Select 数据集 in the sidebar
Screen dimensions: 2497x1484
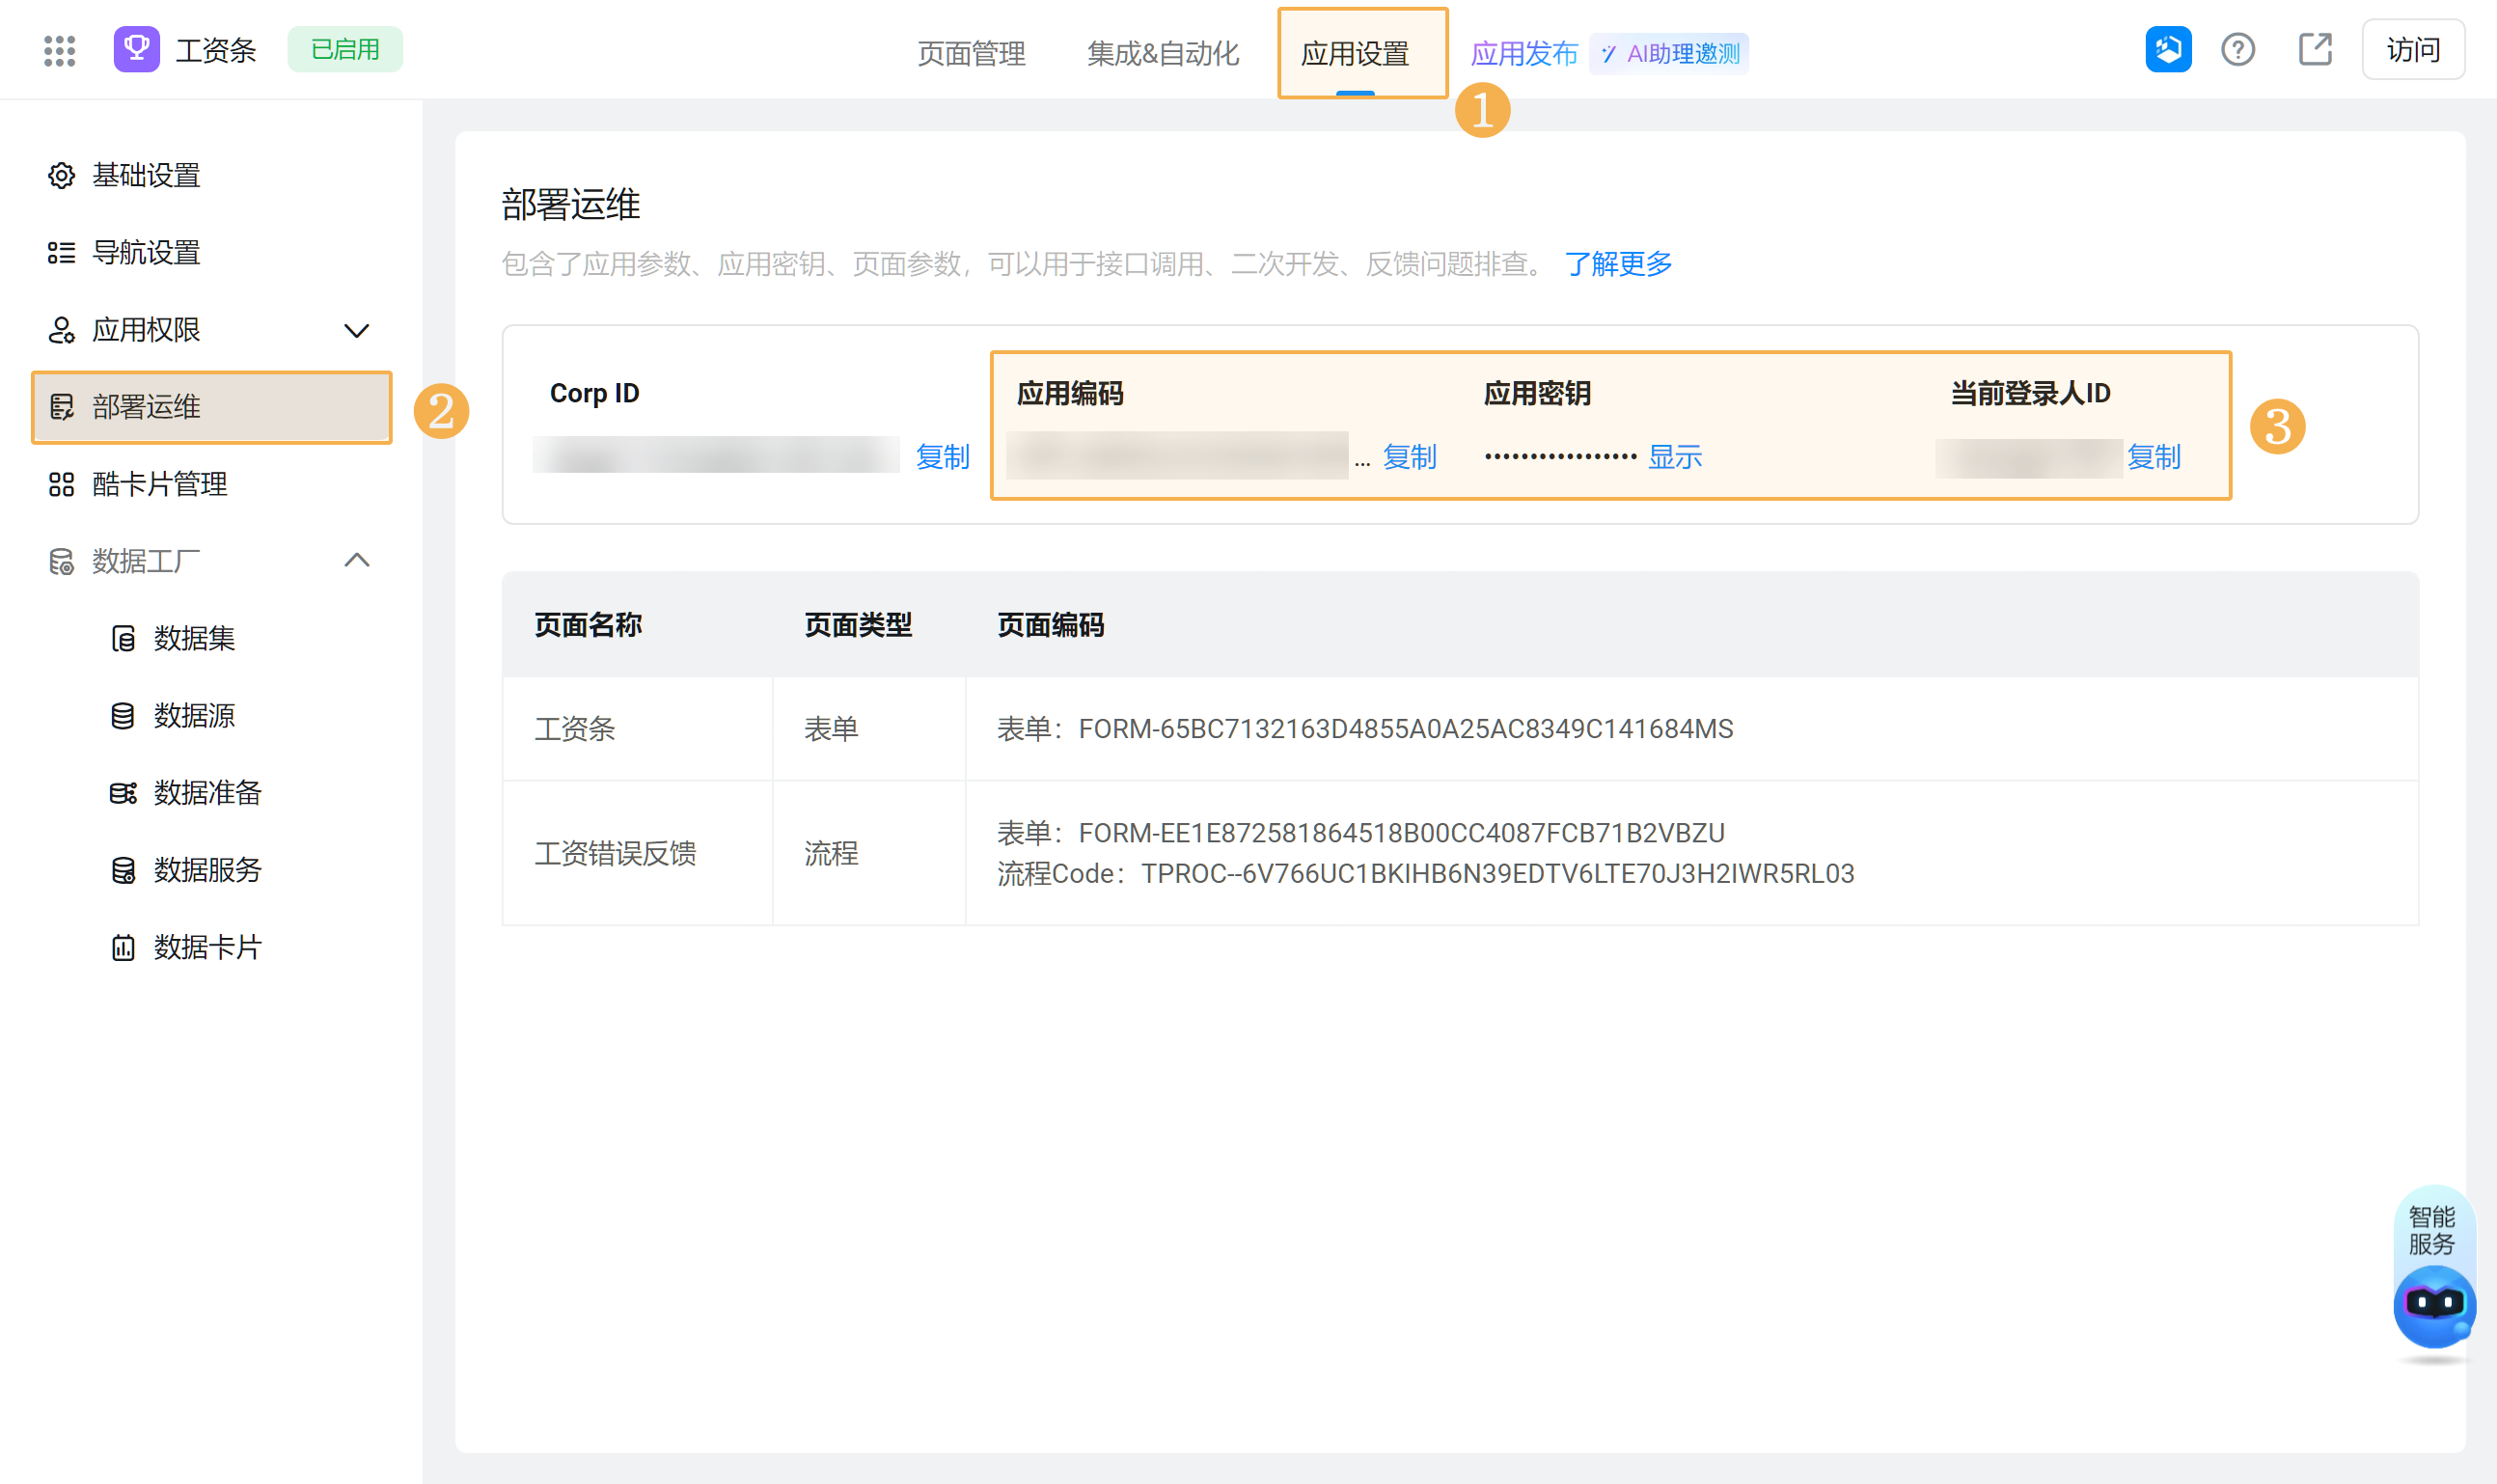click(194, 638)
